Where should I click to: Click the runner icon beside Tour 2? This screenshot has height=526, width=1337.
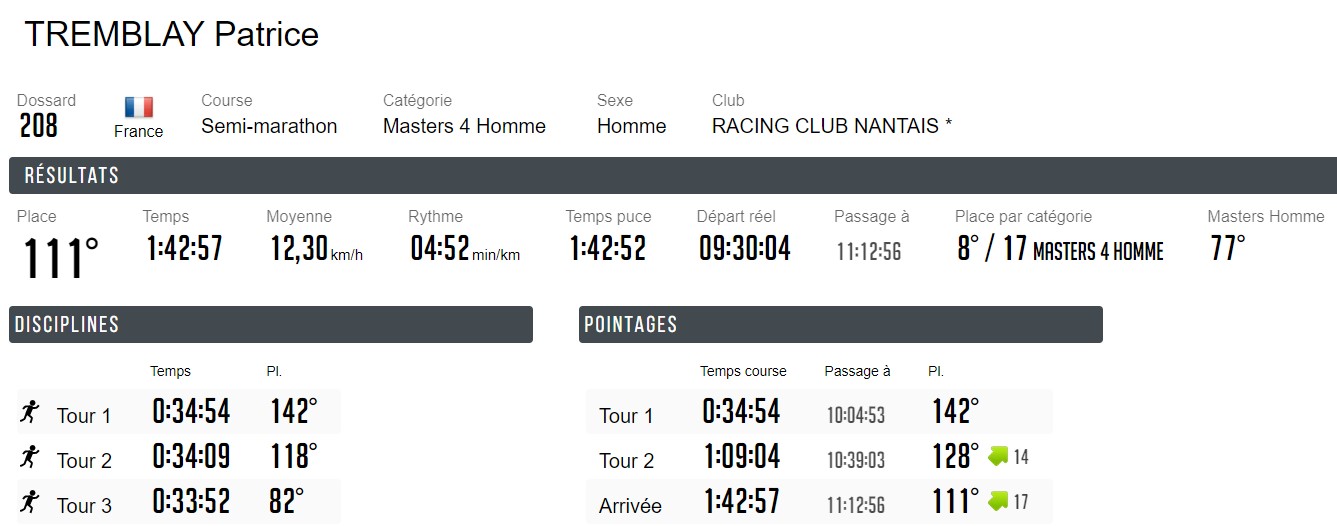pos(30,457)
